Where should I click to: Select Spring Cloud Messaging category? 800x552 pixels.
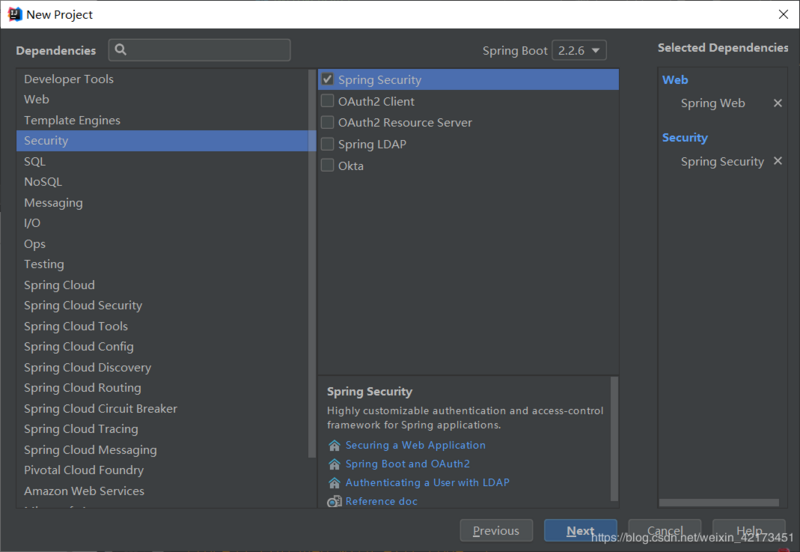pos(163,450)
